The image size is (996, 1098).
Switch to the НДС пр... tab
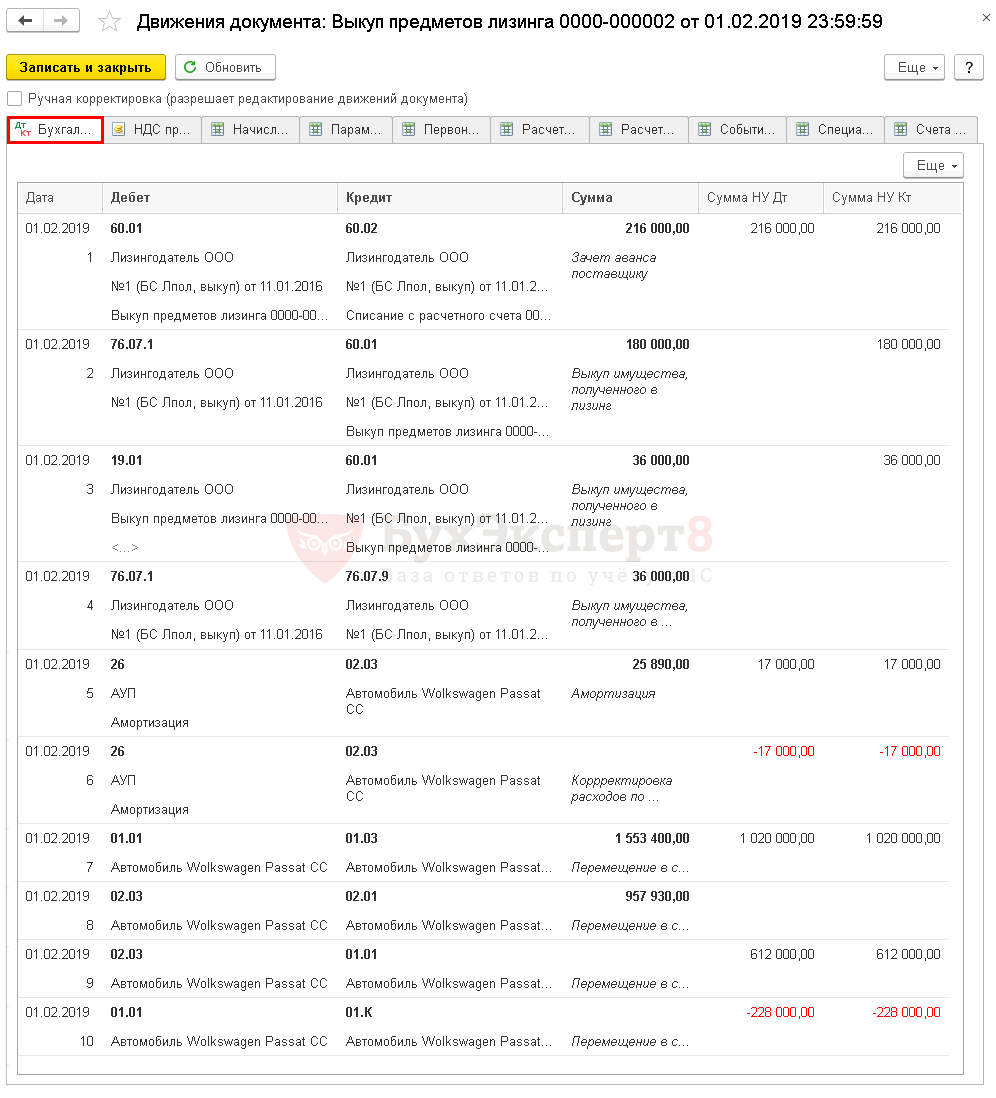coord(152,130)
